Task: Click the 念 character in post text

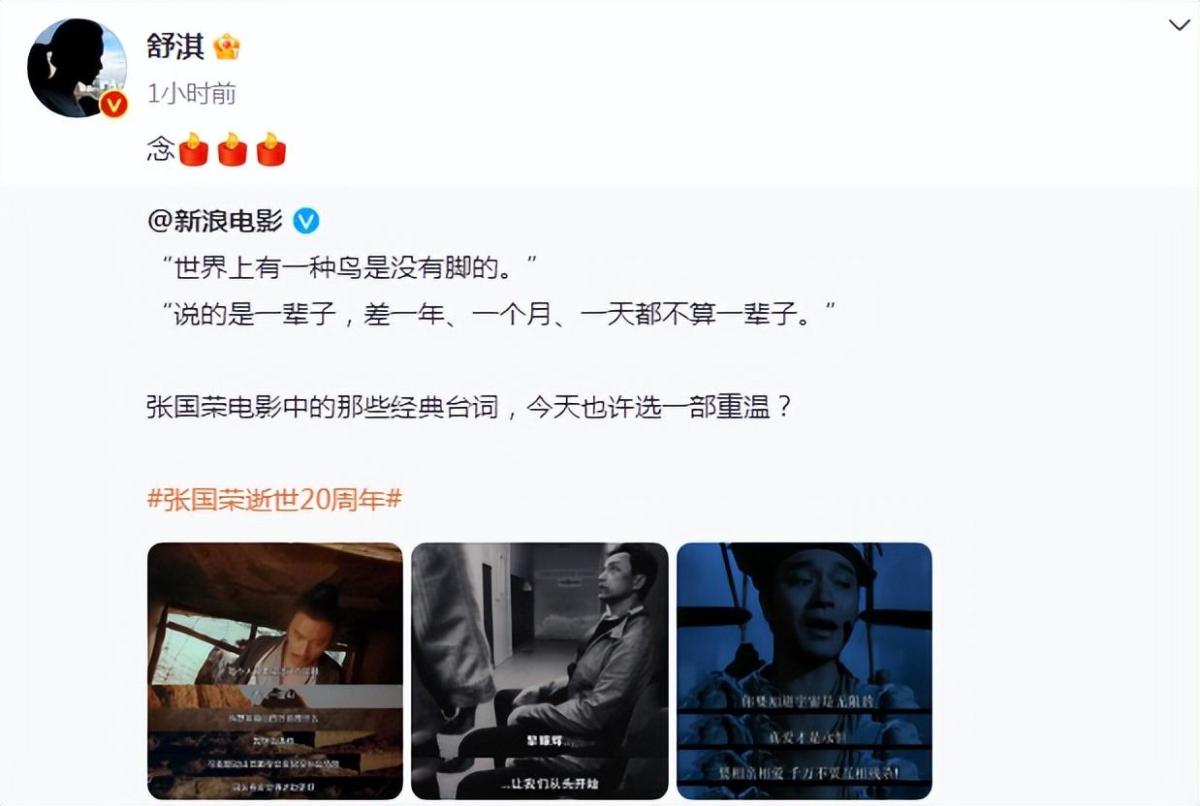Action: [161, 150]
